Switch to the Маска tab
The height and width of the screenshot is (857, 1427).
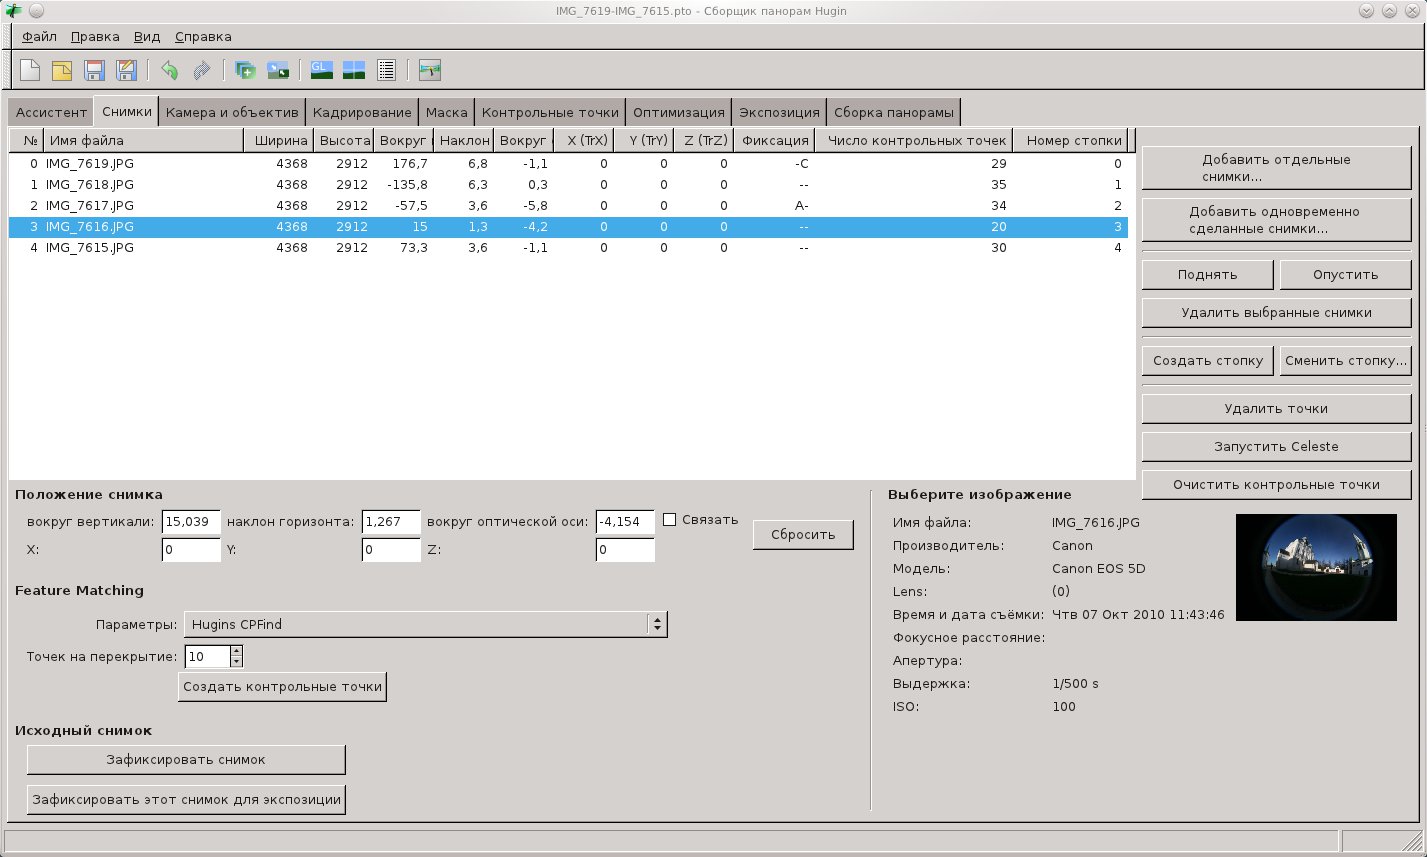click(446, 112)
